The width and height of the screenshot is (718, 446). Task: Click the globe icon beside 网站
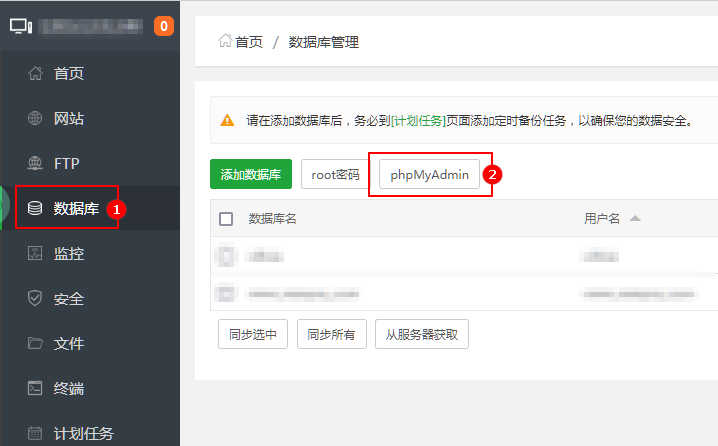[35, 118]
